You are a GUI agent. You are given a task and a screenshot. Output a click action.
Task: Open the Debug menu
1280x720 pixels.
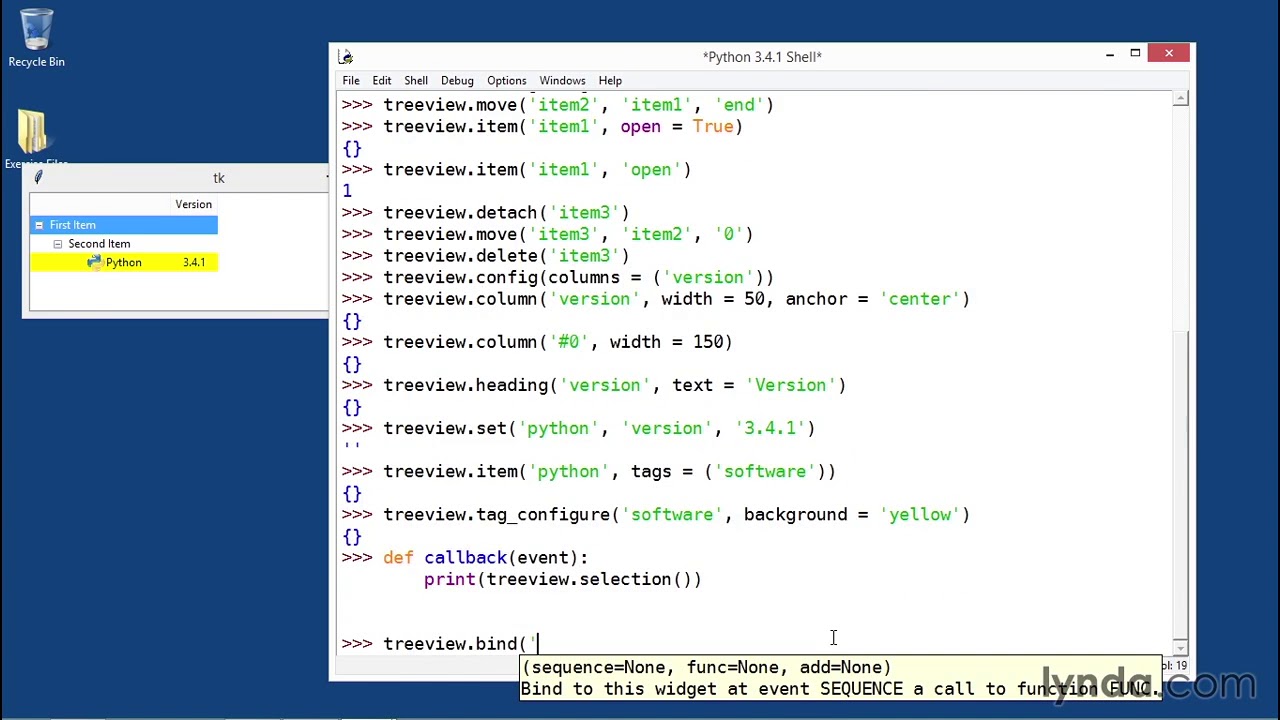click(x=457, y=81)
